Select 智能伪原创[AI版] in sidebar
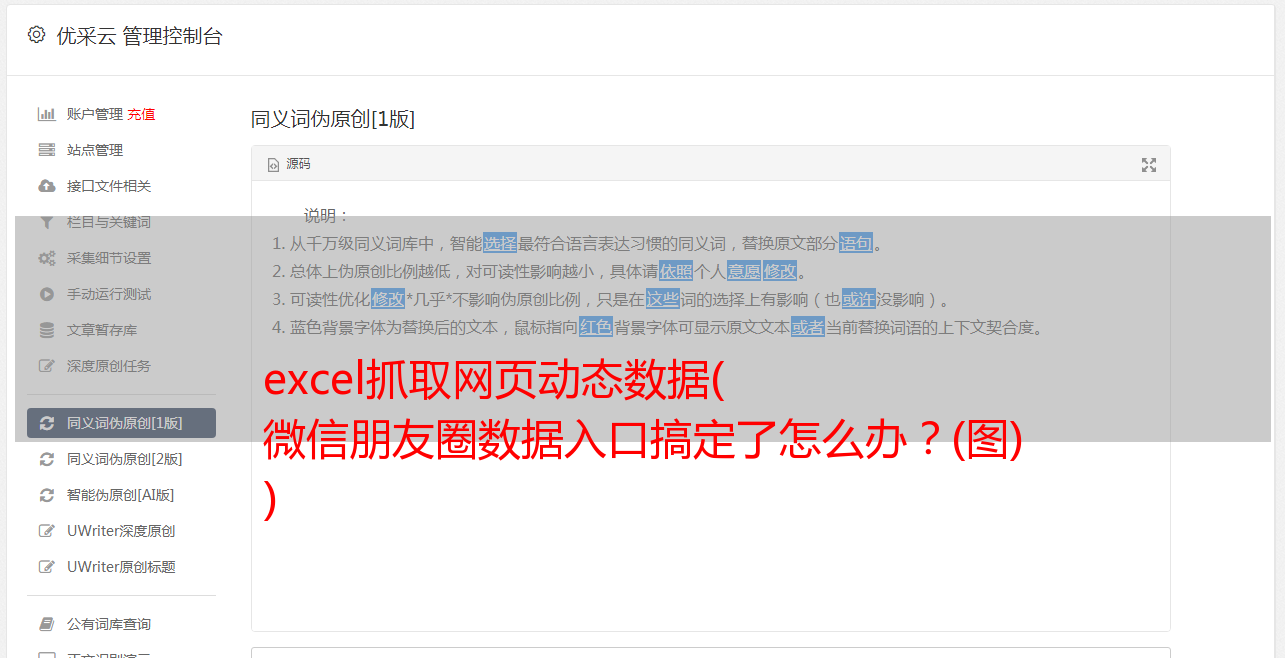Screen dimensions: 1285x658 [122, 495]
